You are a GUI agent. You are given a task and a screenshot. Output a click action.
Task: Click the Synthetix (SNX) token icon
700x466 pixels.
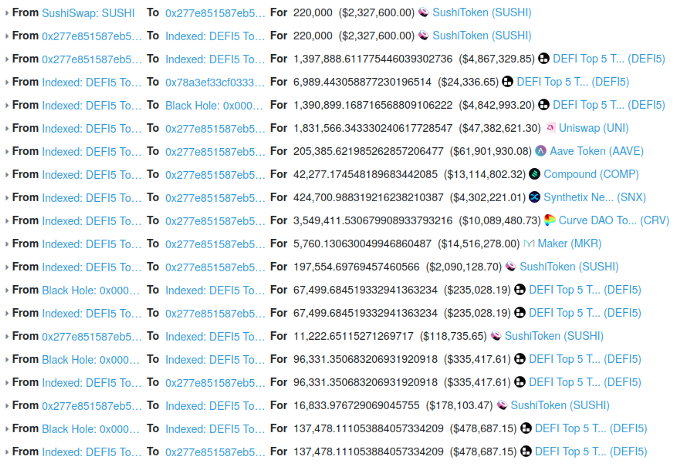point(534,197)
